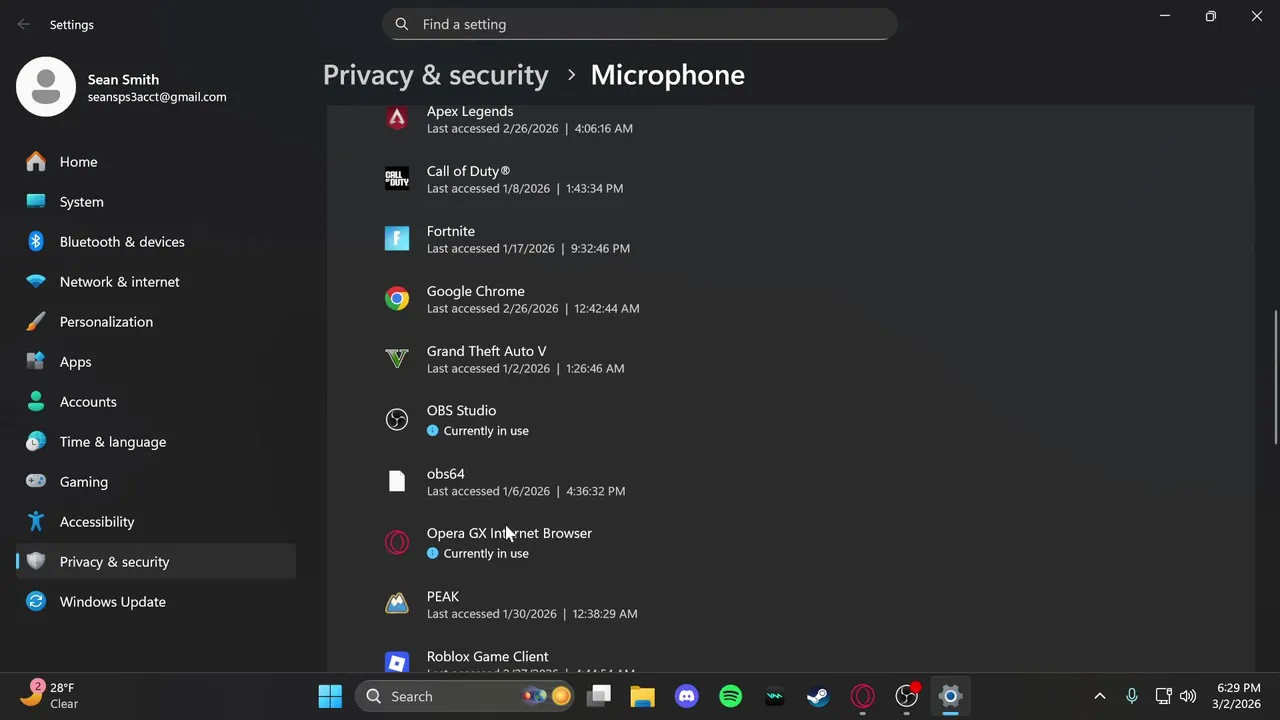Click the user profile avatar
The height and width of the screenshot is (720, 1280).
[46, 87]
